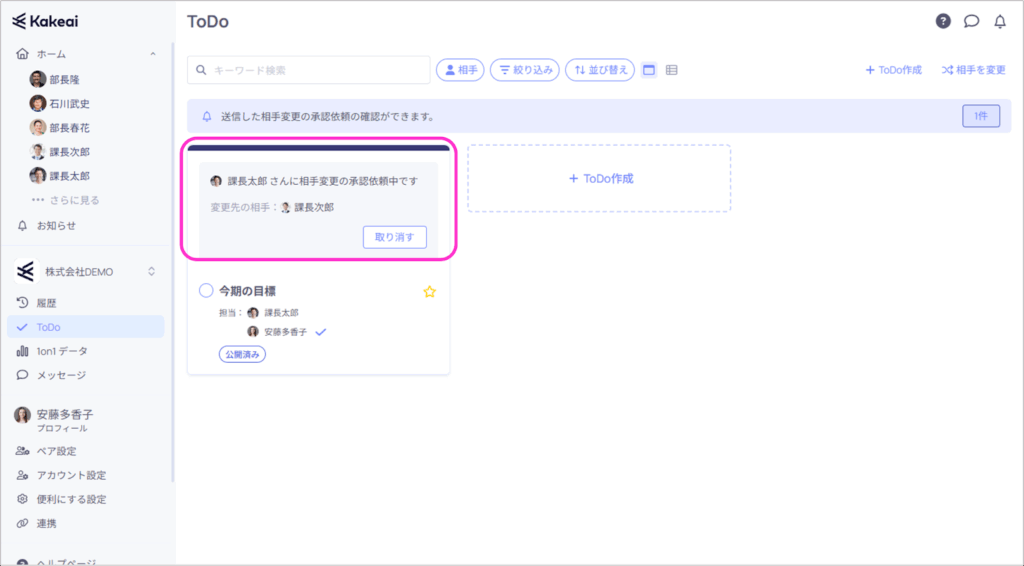Image resolution: width=1024 pixels, height=566 pixels.
Task: Click the help question mark icon
Action: (943, 21)
